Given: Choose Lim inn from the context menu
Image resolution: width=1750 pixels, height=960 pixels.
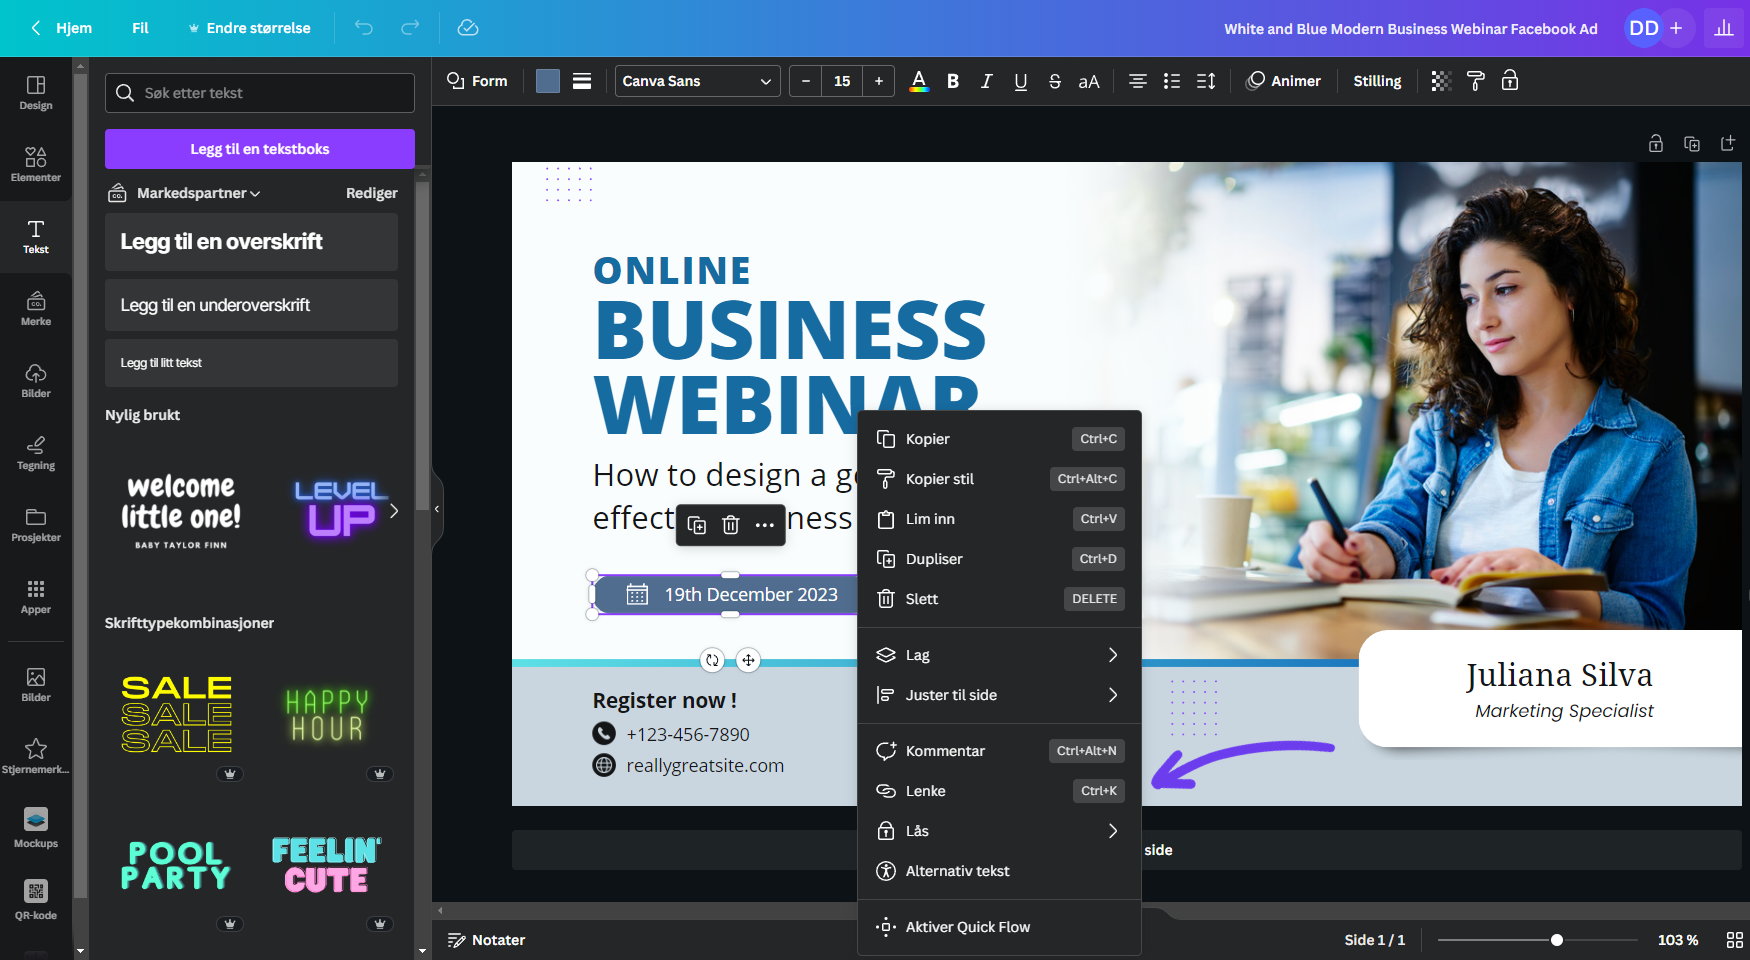Looking at the screenshot, I should coord(999,519).
